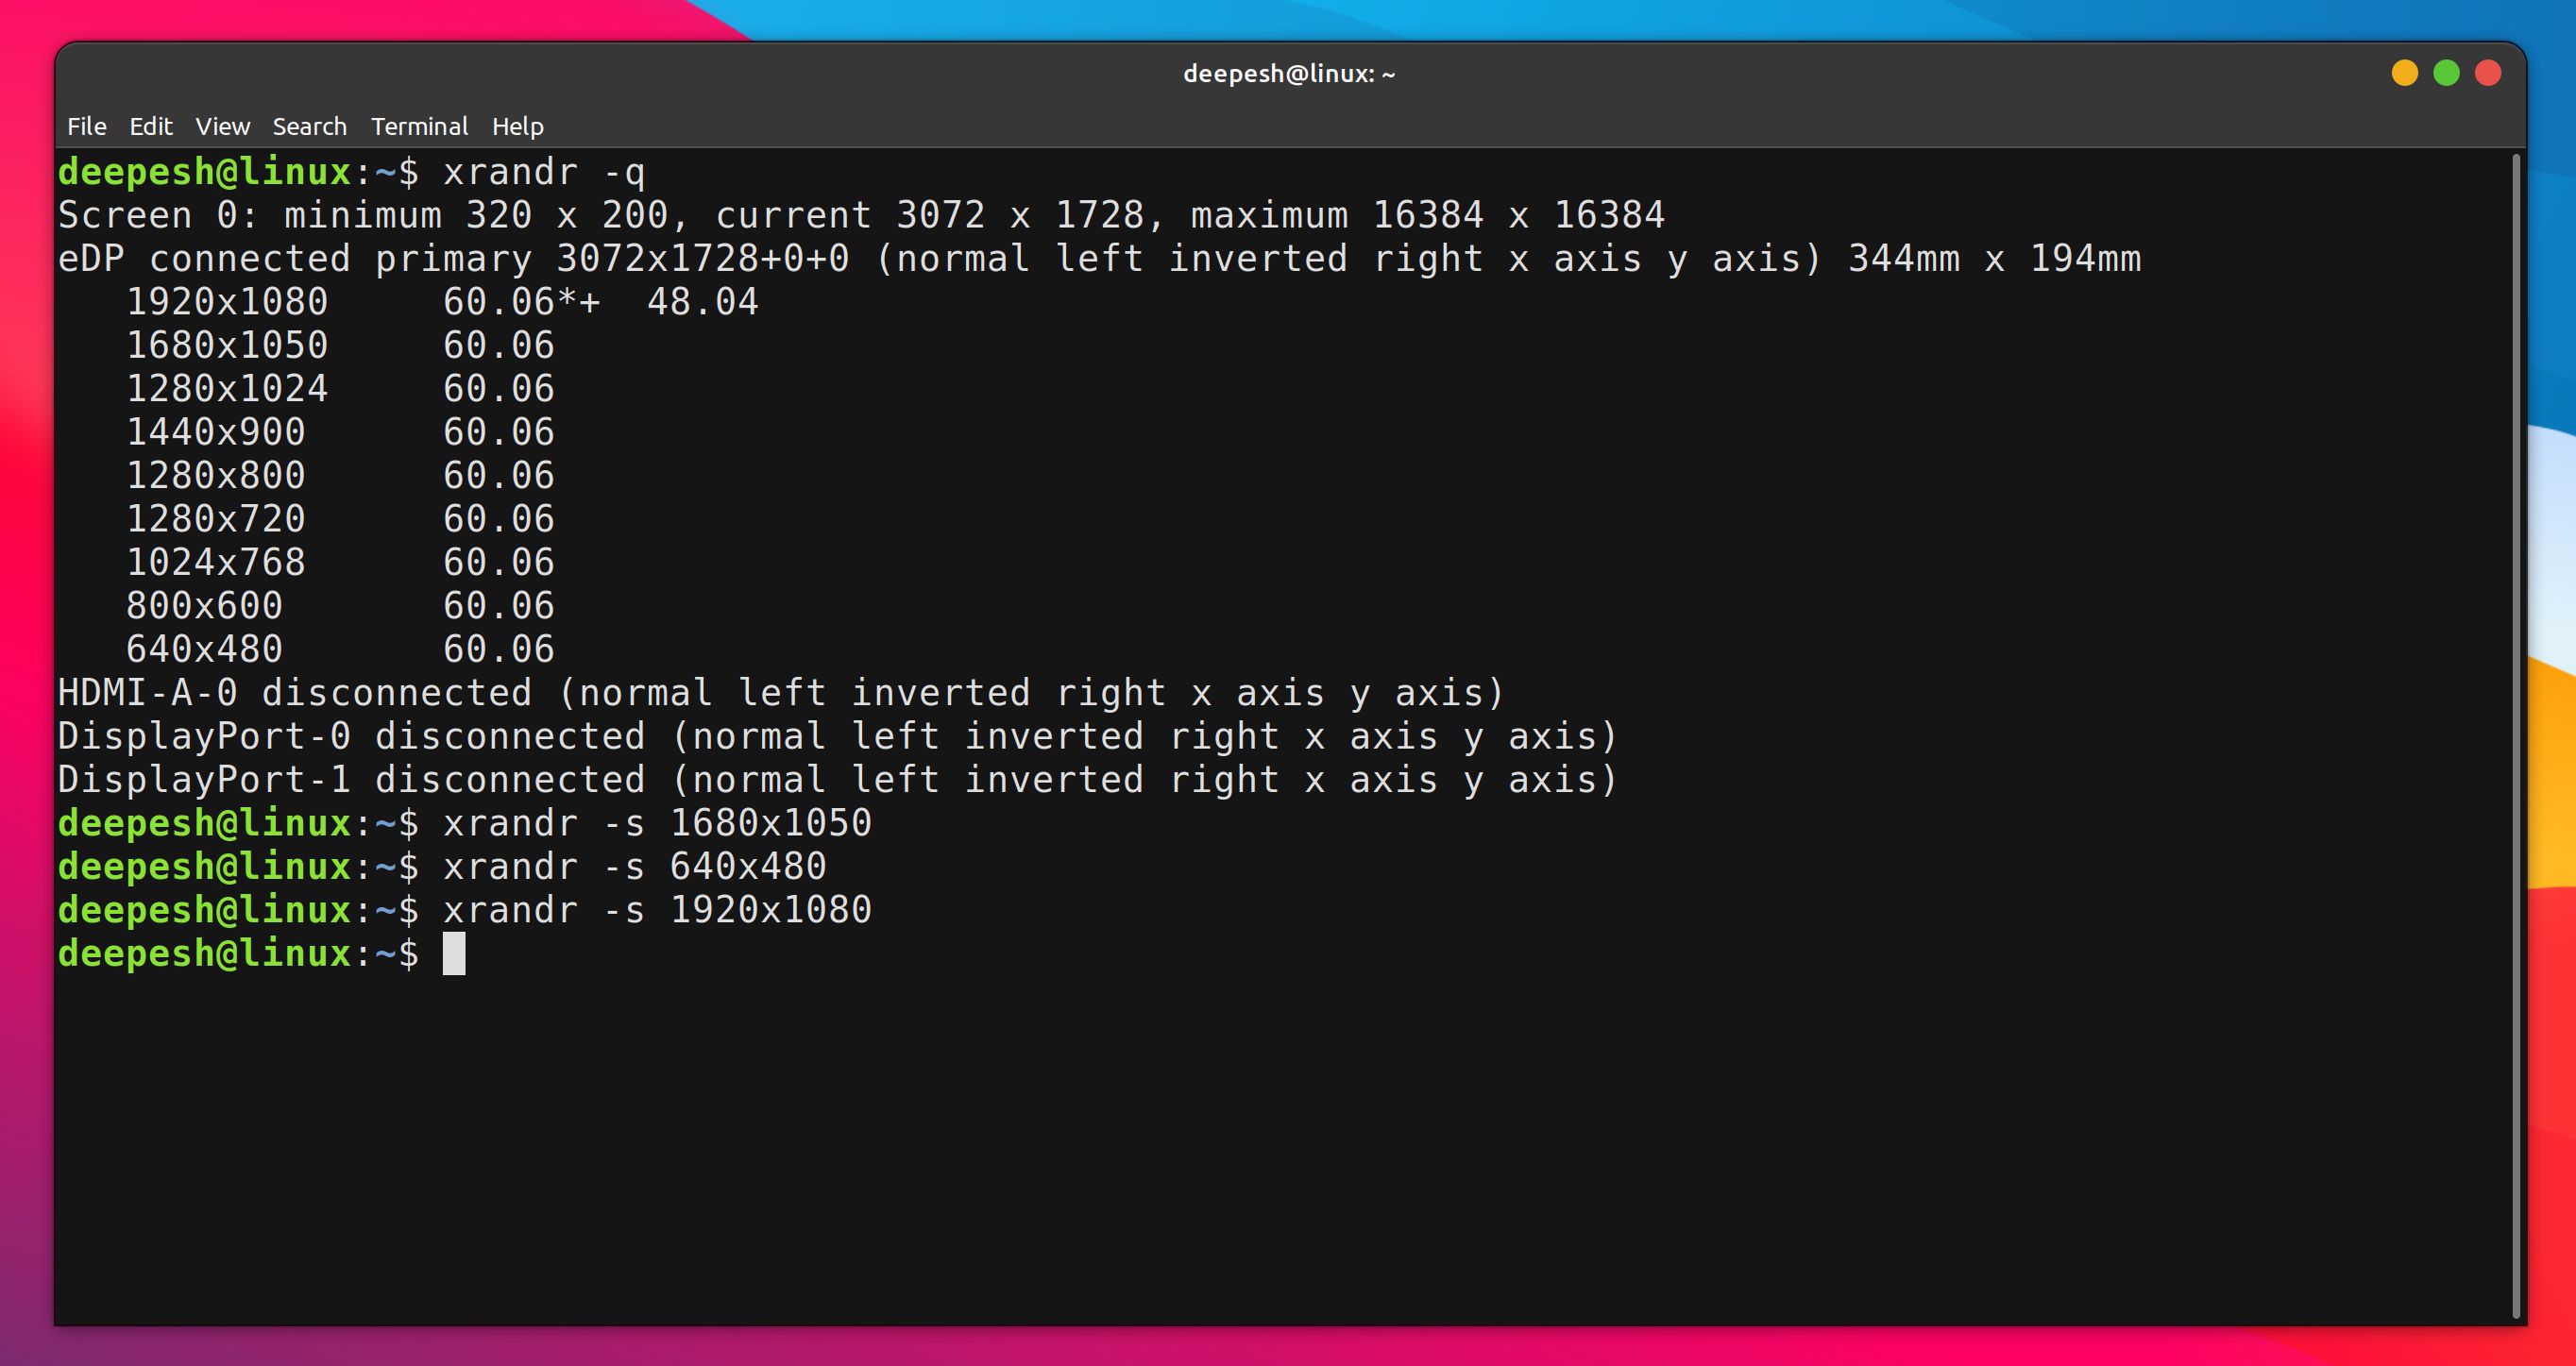Open the View menu
Screen dimensions: 2576x1366
(222, 127)
